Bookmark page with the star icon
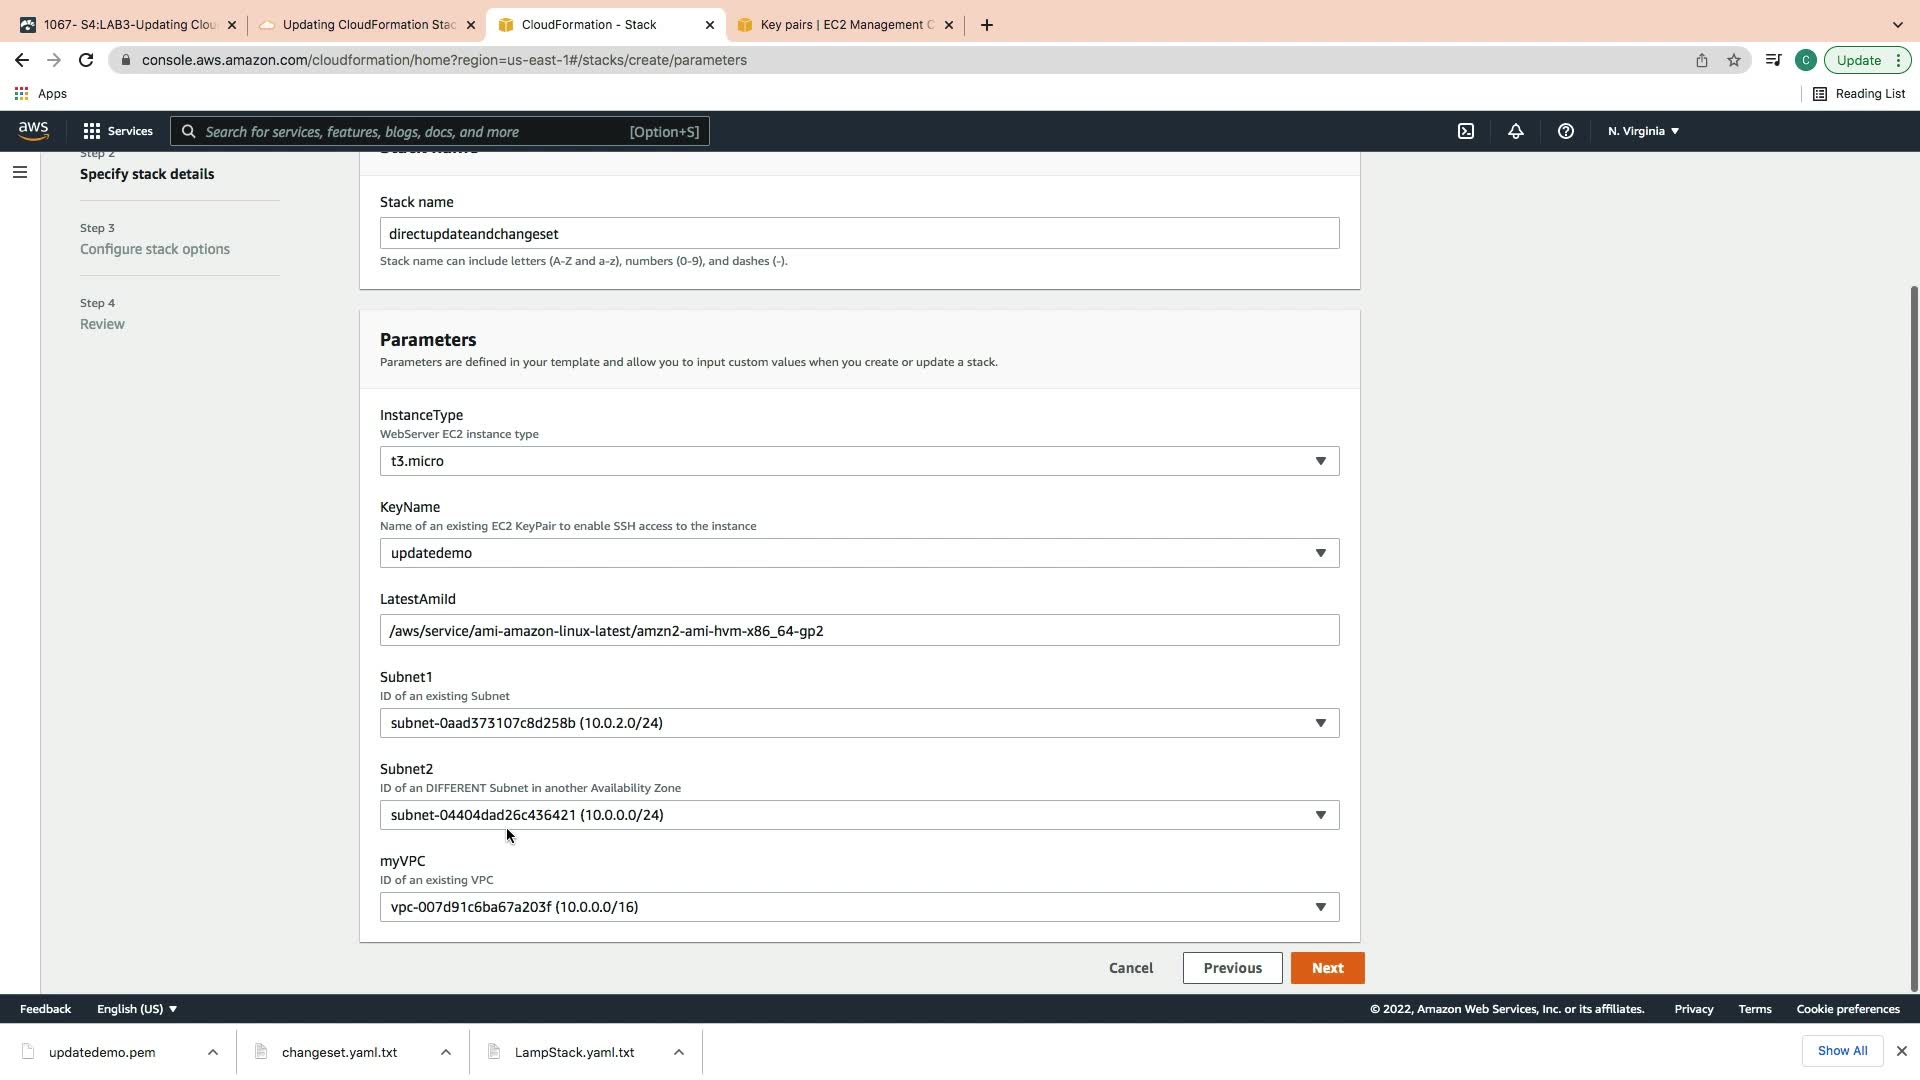This screenshot has width=1920, height=1080. point(1734,60)
